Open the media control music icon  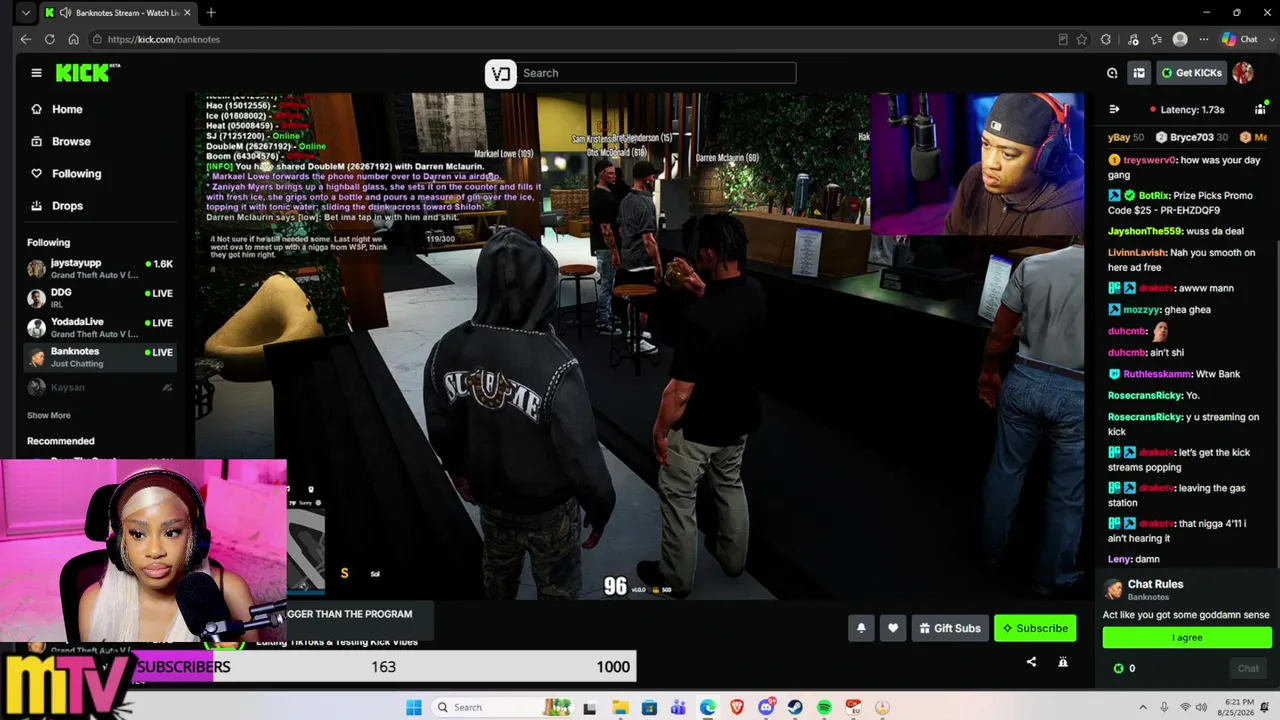point(1133,39)
